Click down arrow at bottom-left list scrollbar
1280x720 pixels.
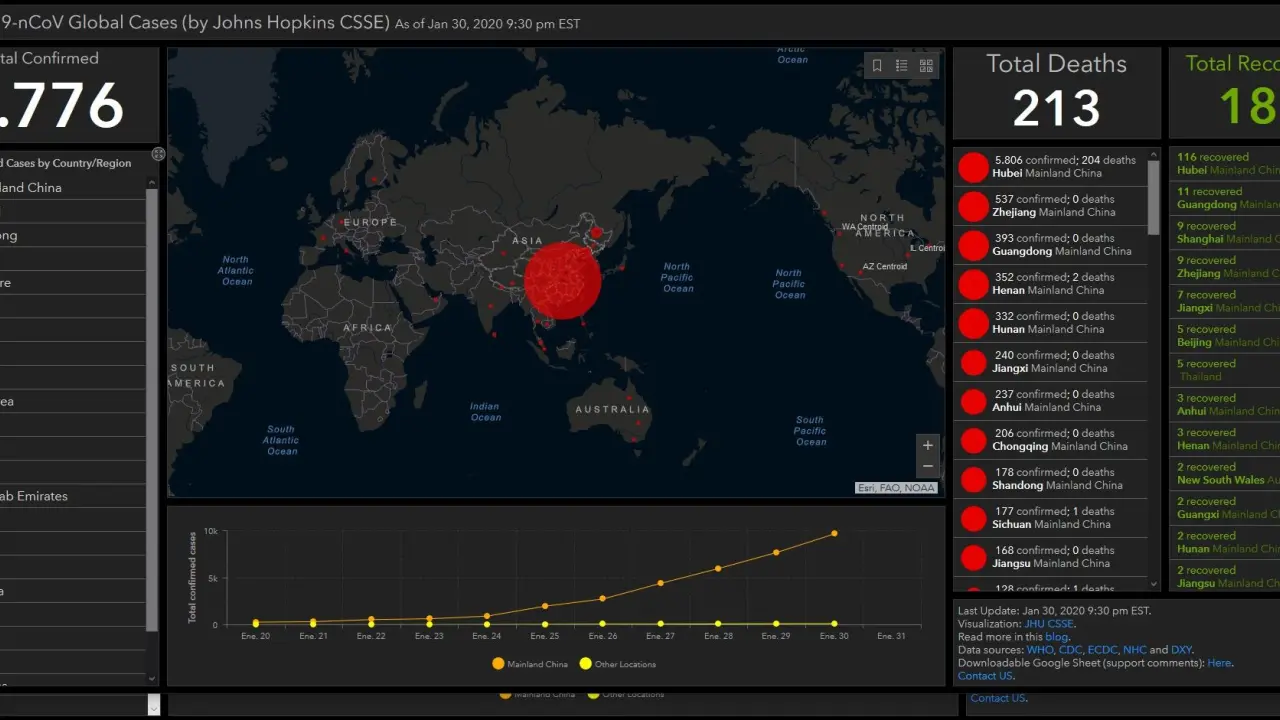pyautogui.click(x=153, y=706)
